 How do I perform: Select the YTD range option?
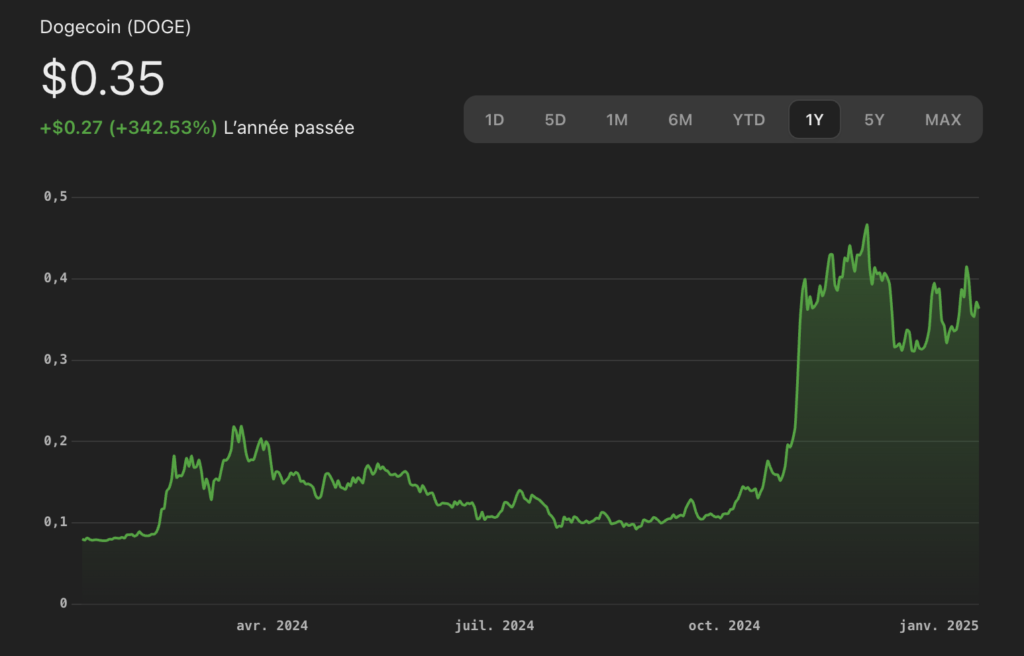[748, 120]
